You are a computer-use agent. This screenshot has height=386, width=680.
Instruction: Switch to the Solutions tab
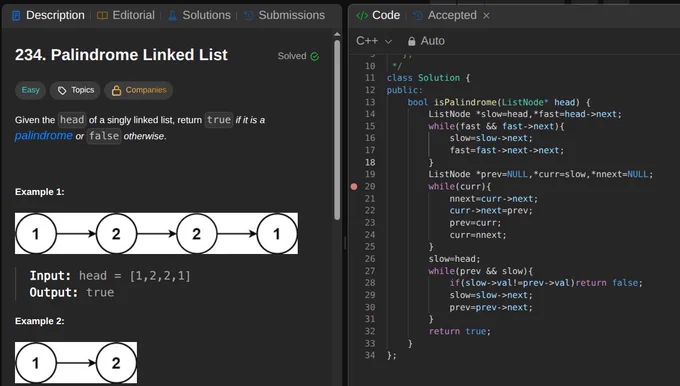(x=199, y=15)
